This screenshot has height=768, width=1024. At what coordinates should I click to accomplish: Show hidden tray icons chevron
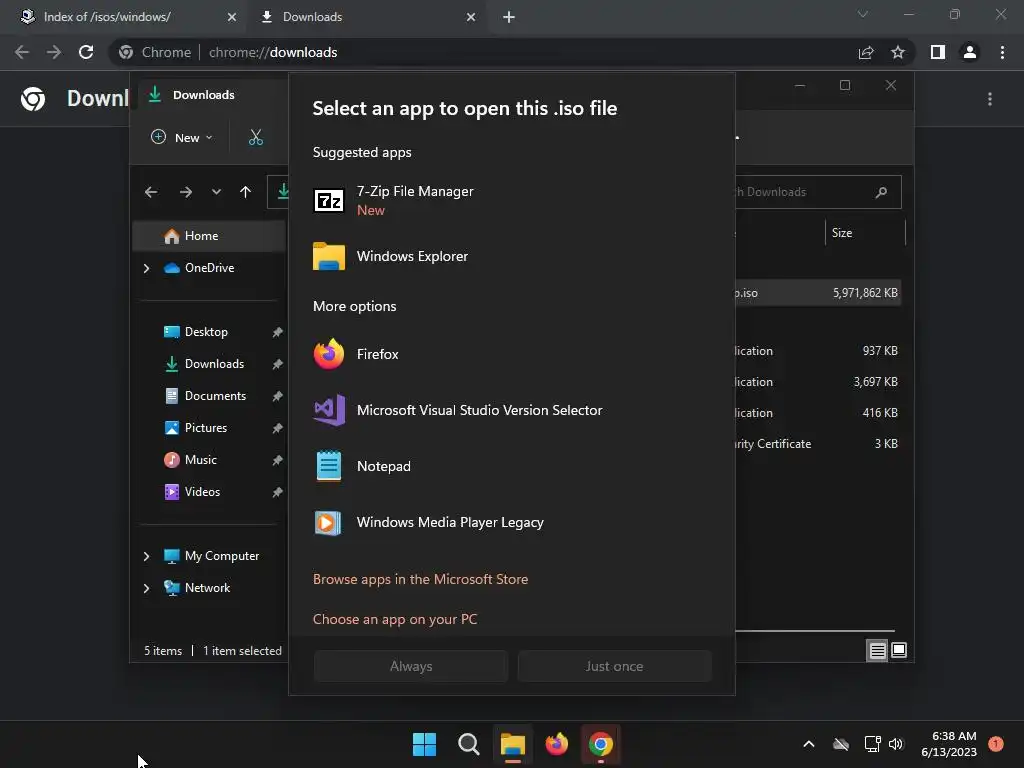tap(808, 744)
